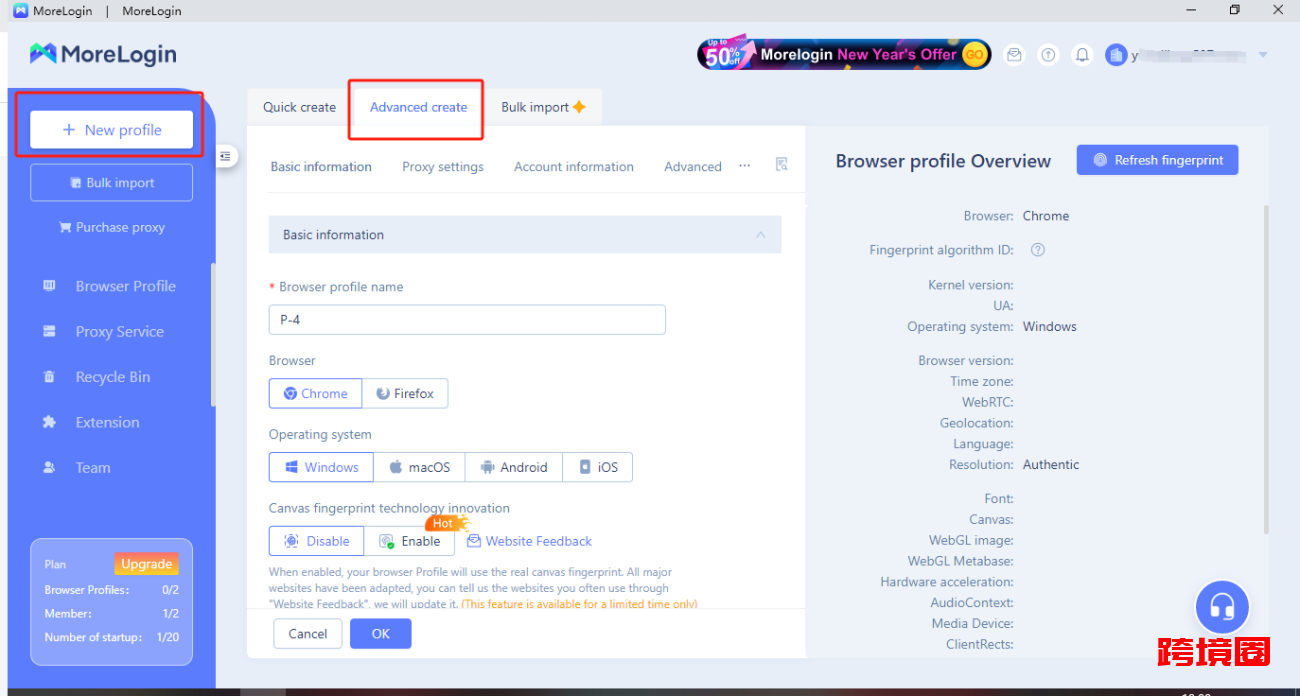1300x696 pixels.
Task: Select Chrome browser option
Action: (x=315, y=394)
